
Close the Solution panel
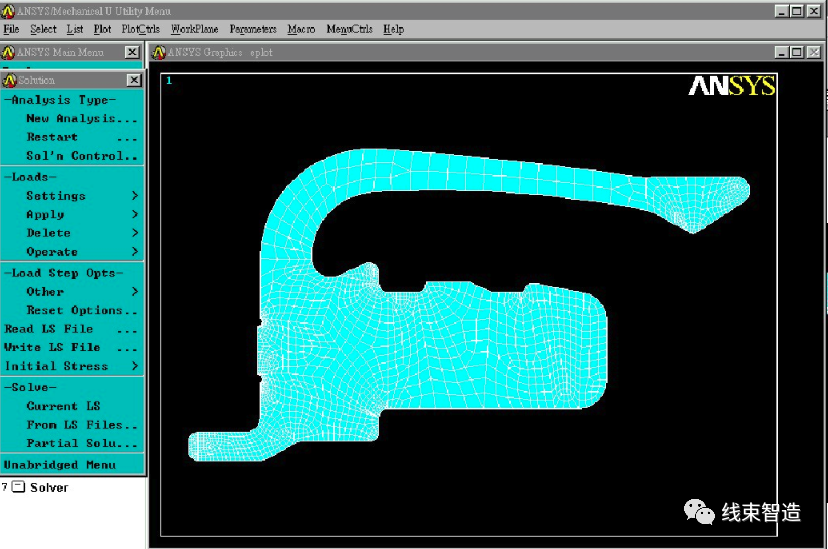pos(134,80)
